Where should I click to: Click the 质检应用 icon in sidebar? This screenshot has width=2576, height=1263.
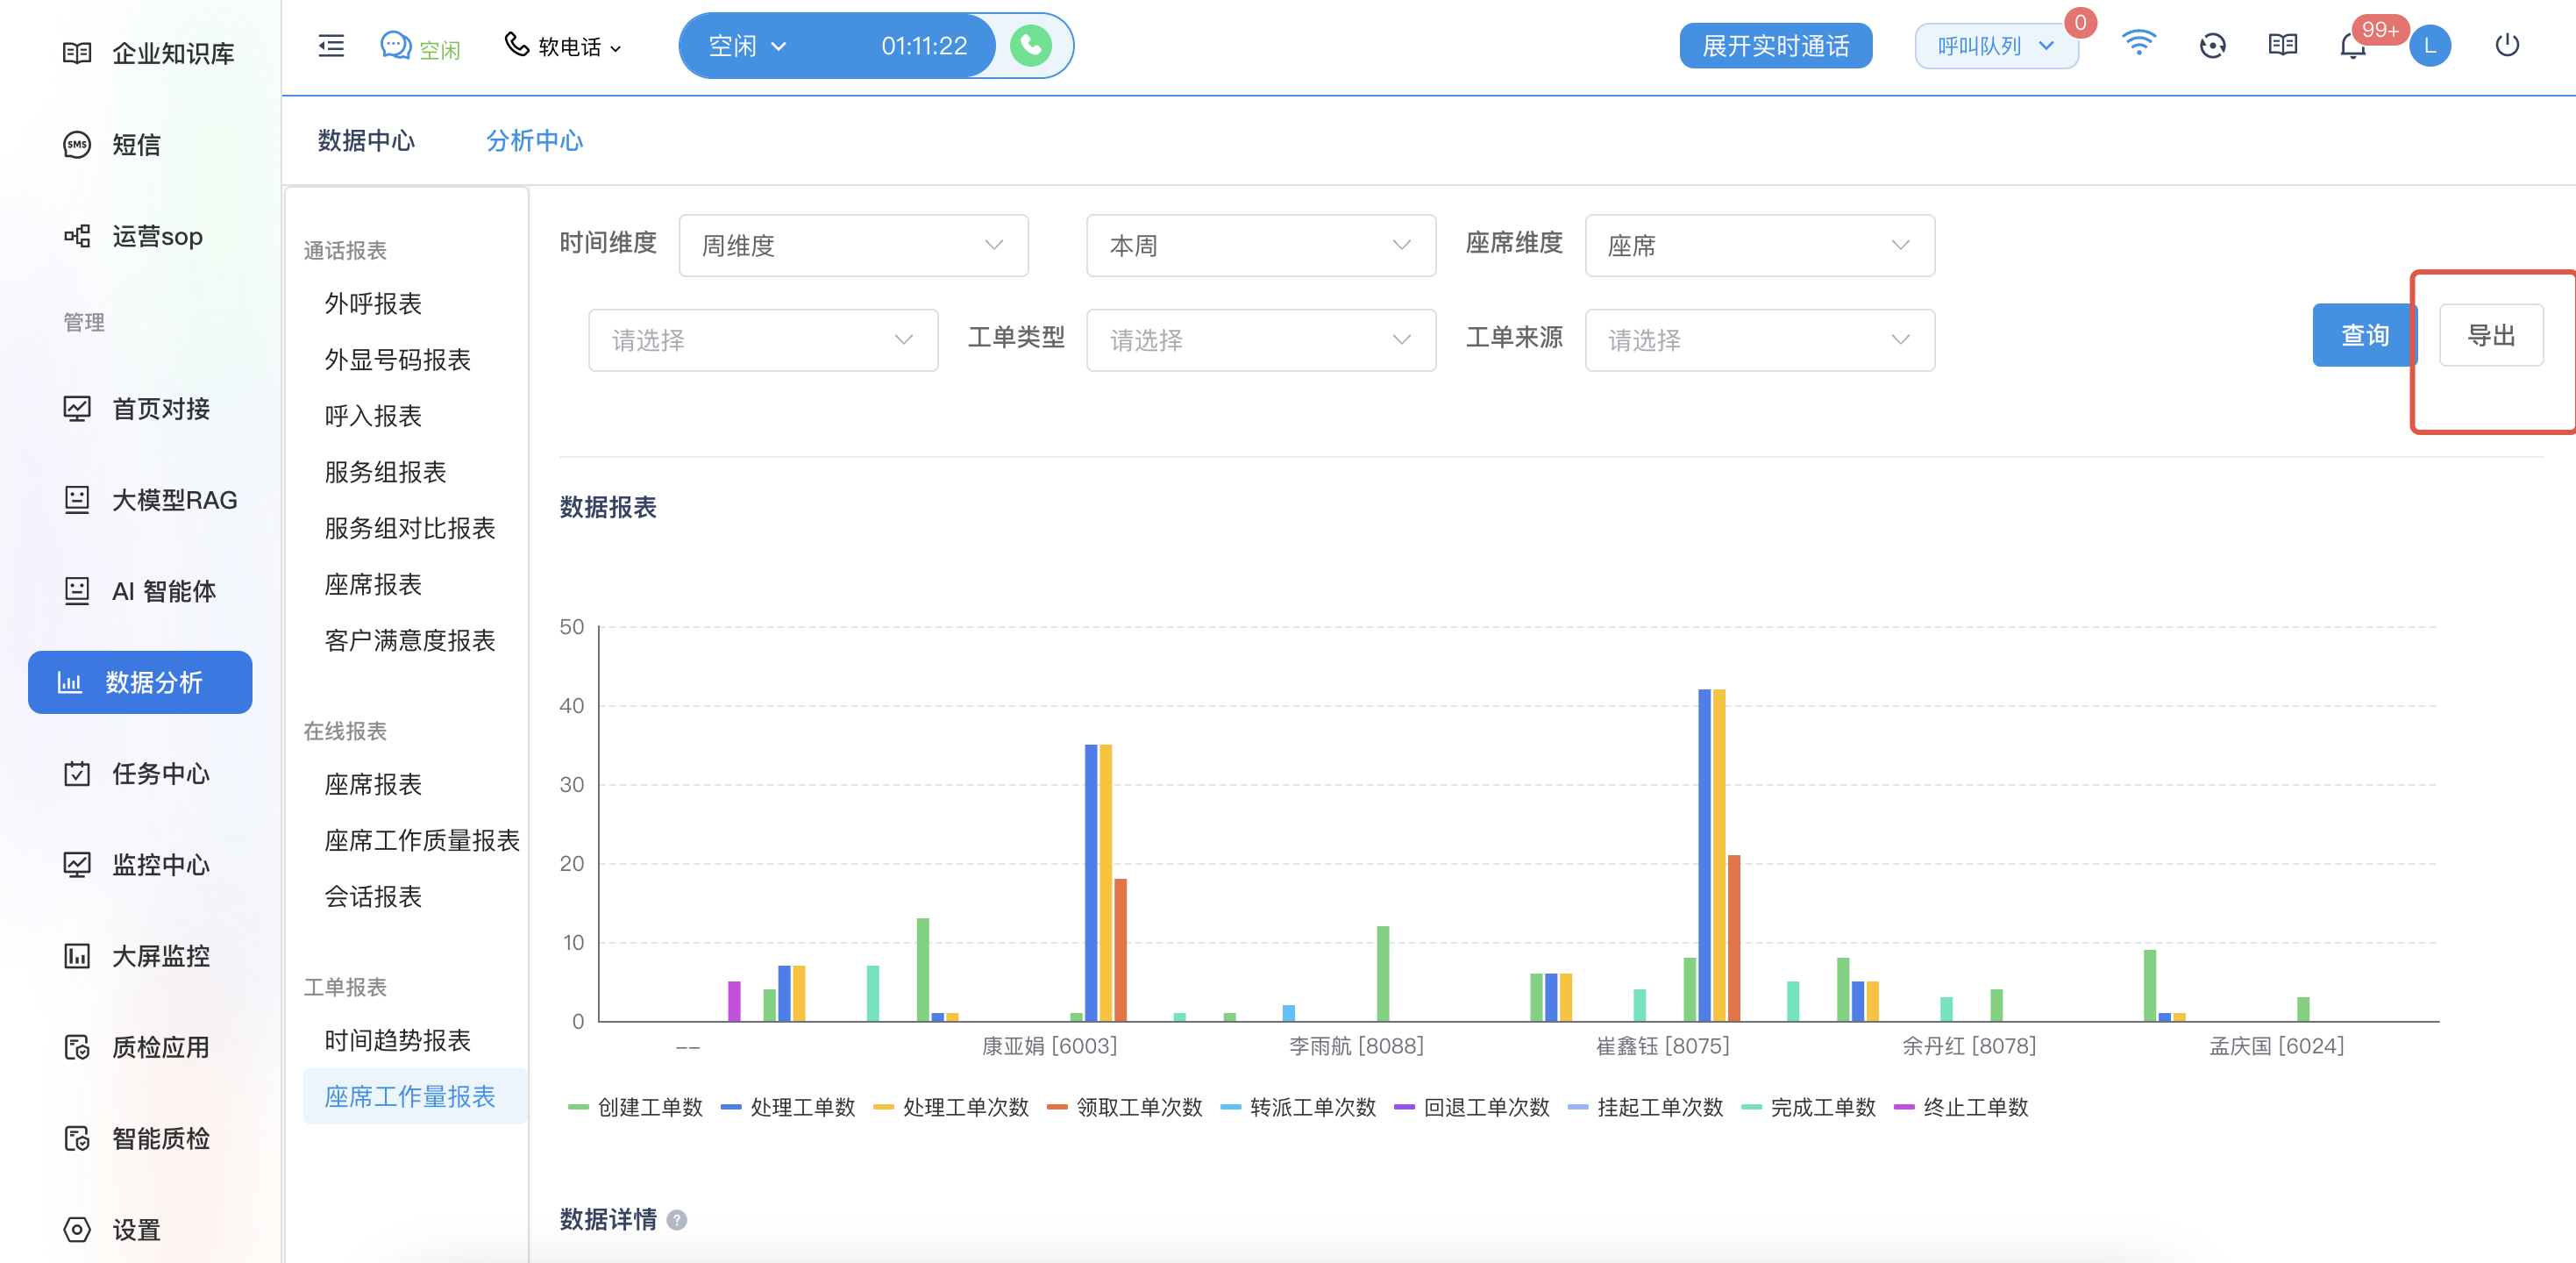(77, 1047)
